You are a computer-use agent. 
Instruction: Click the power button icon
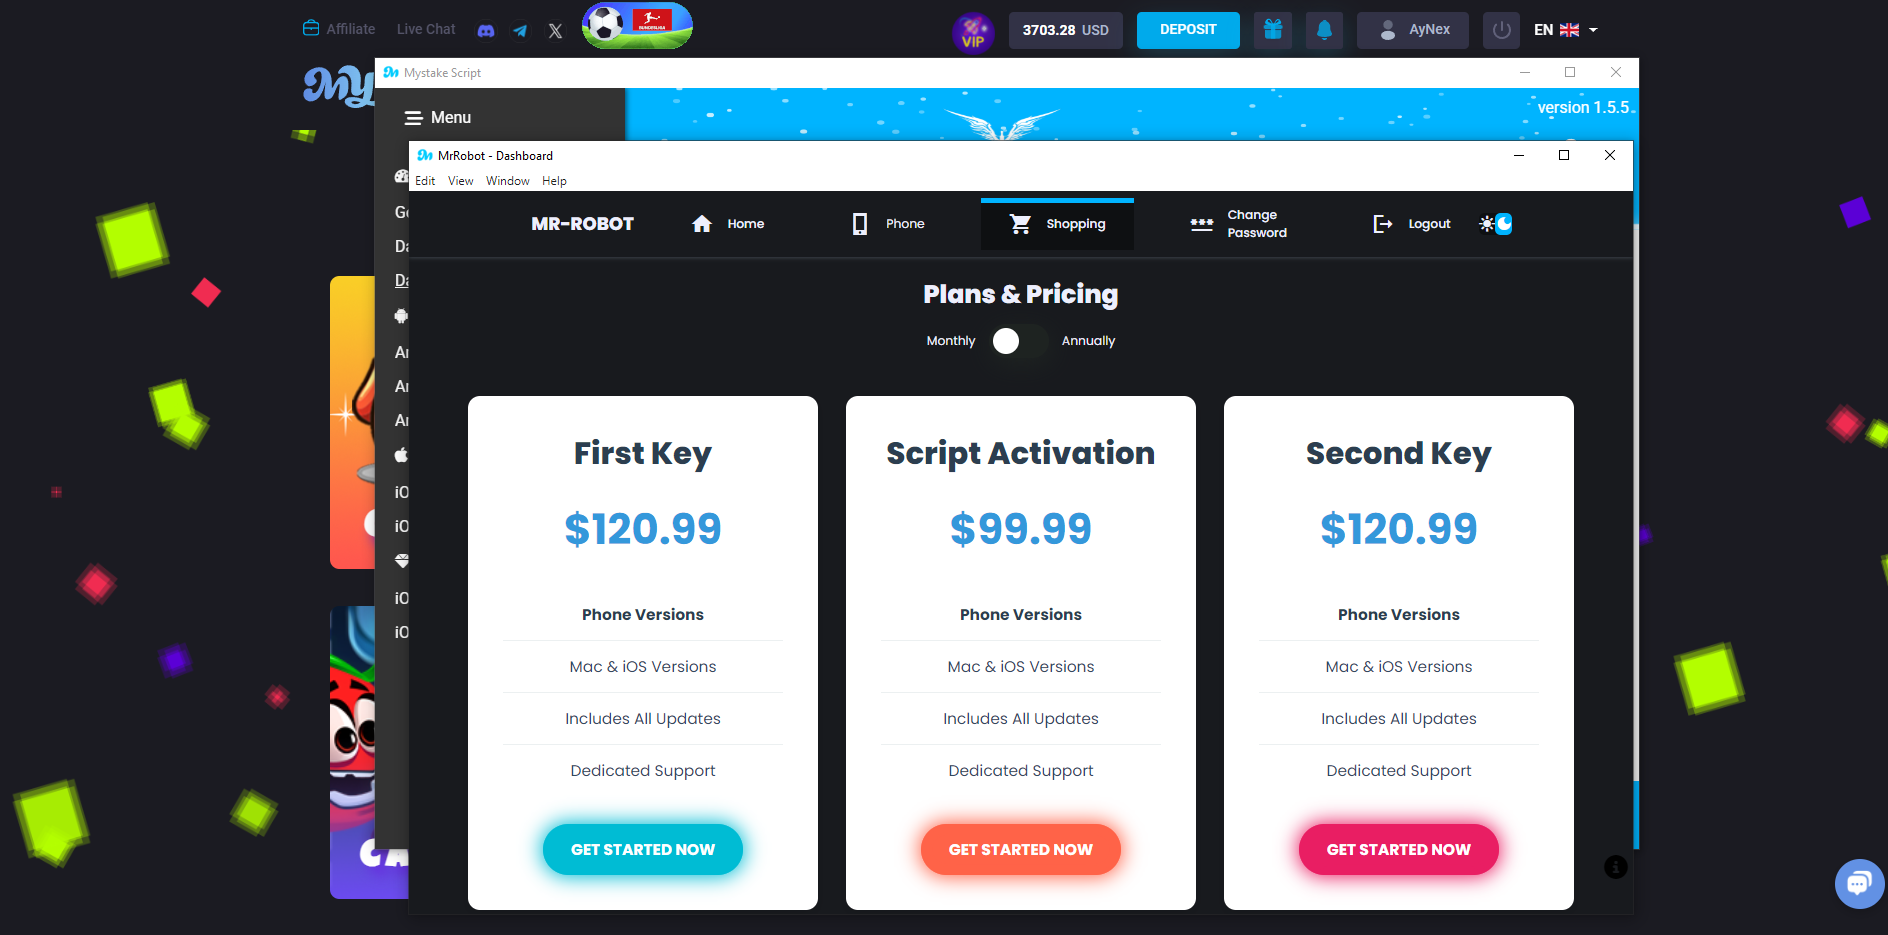coord(1501,30)
